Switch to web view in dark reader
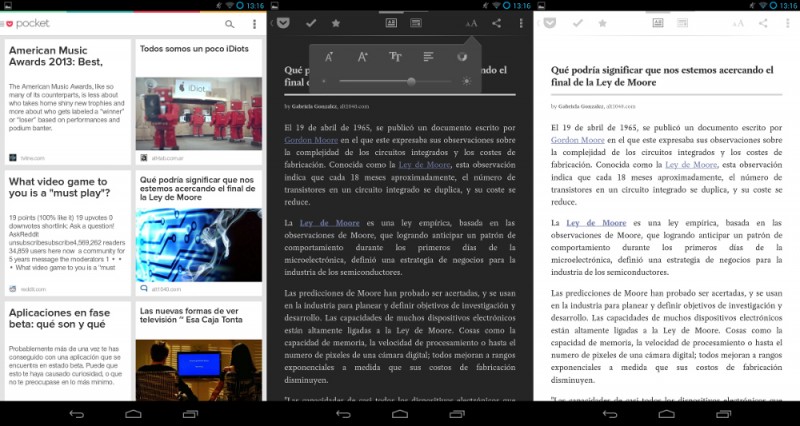The width and height of the screenshot is (800, 426). point(416,23)
